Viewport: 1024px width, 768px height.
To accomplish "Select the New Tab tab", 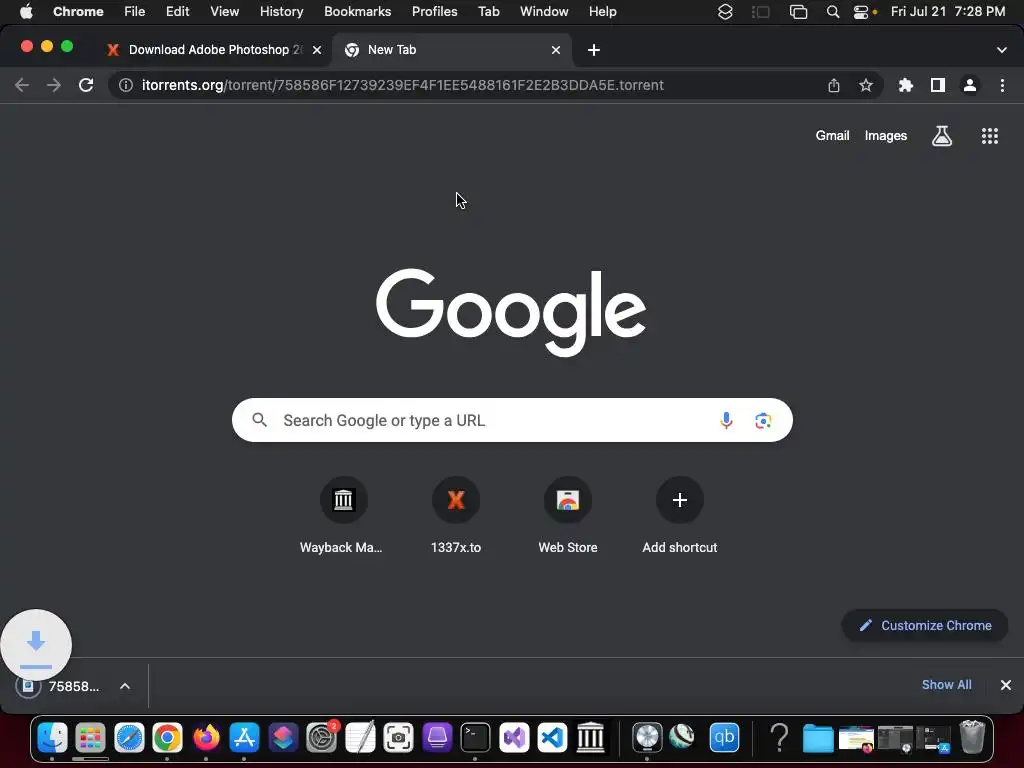I will (x=452, y=50).
